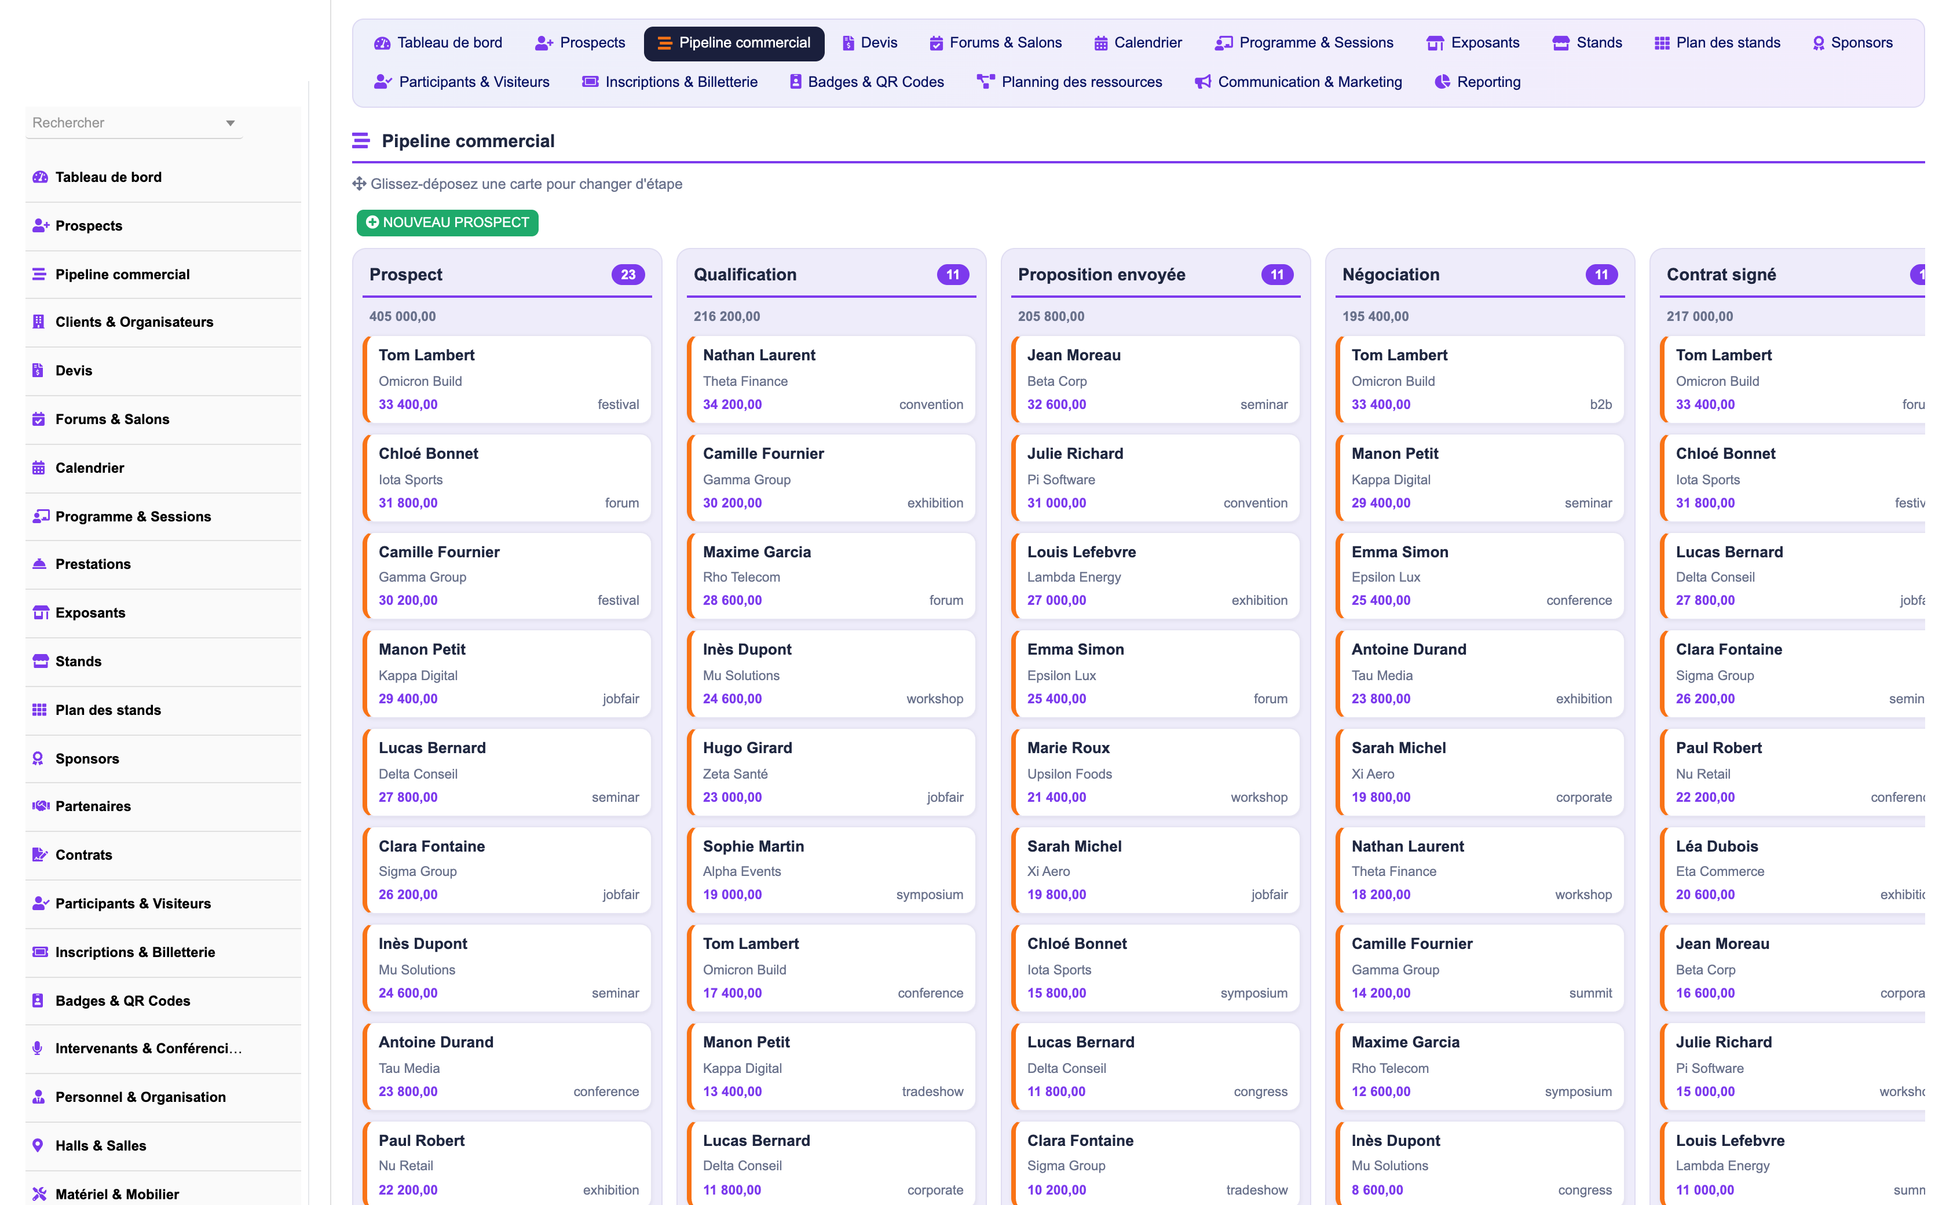Open Pipeline commercial in the sidebar
Image resolution: width=1946 pixels, height=1205 pixels.
[163, 274]
